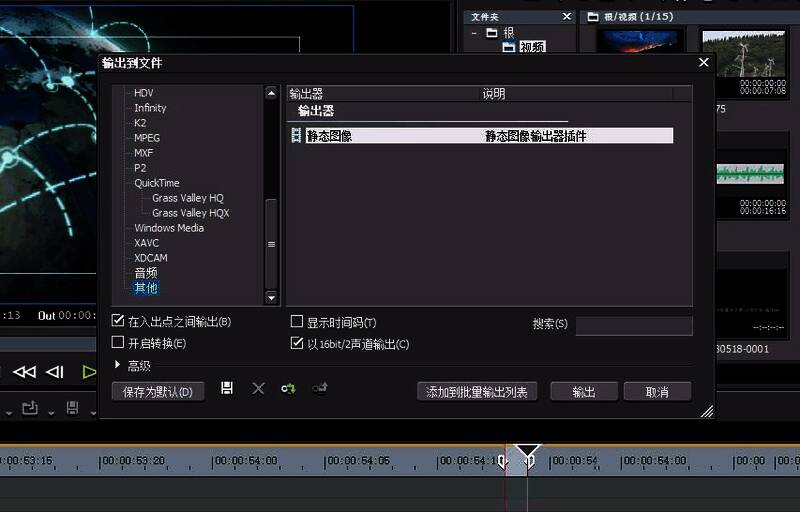Select the 视频 folder in bin tree
Screen dimensions: 800x512
[x=532, y=47]
